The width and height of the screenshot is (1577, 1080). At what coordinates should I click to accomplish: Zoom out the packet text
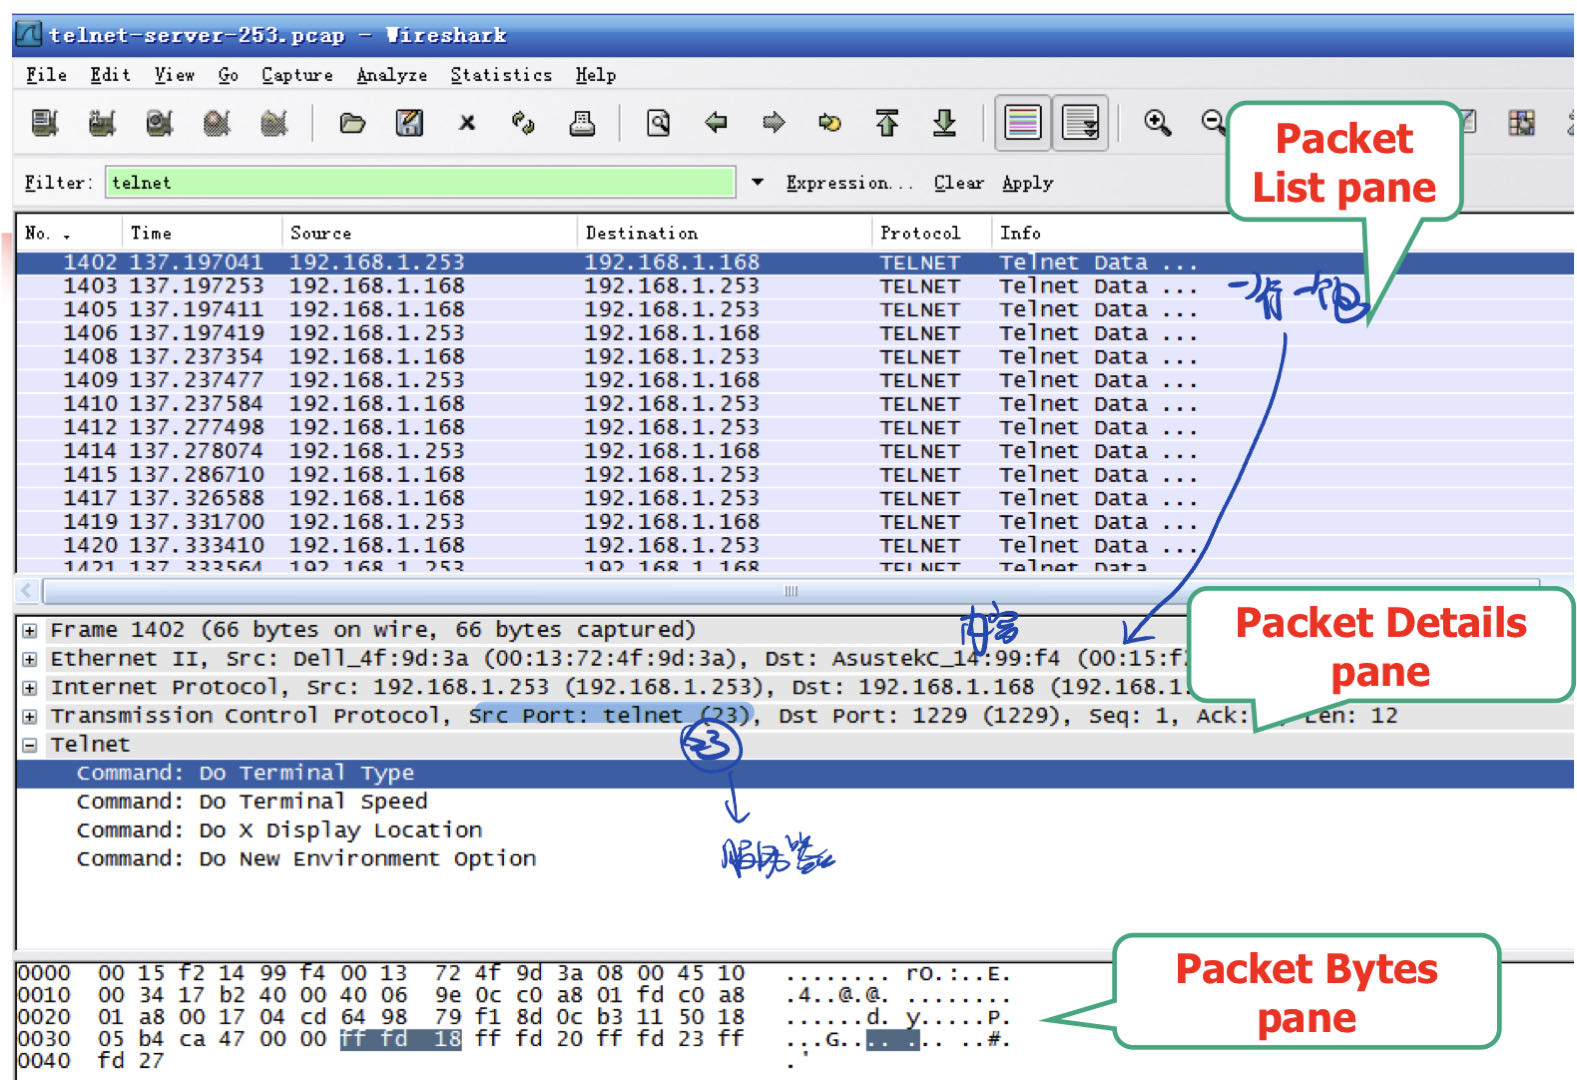click(x=1213, y=123)
